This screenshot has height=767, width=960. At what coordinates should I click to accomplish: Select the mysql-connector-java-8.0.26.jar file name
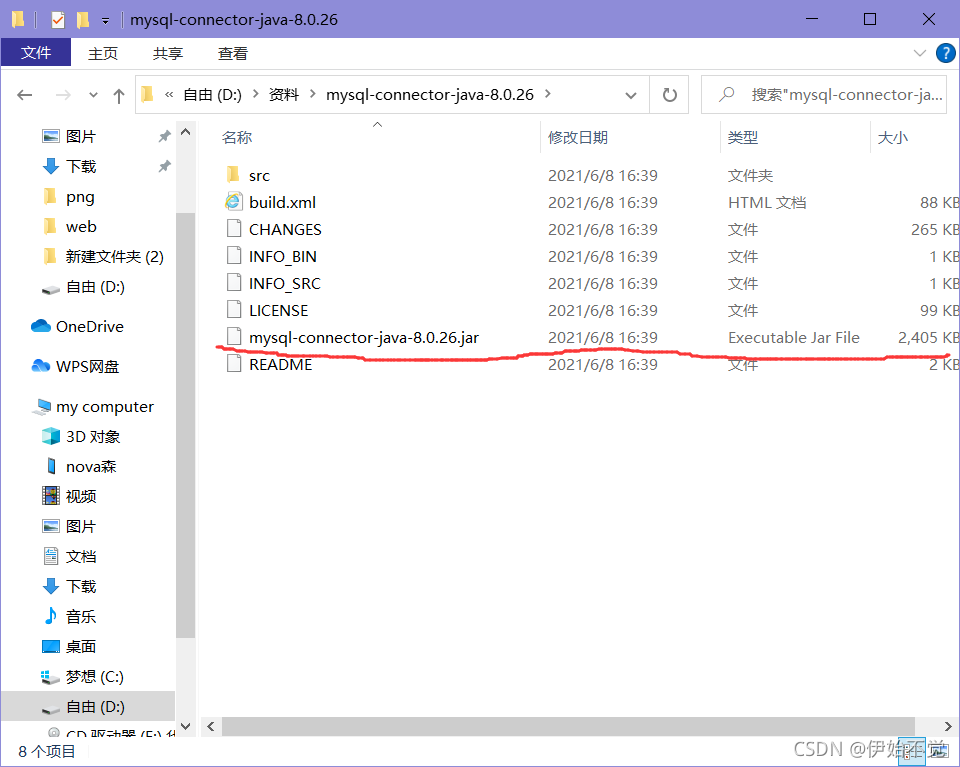(364, 337)
